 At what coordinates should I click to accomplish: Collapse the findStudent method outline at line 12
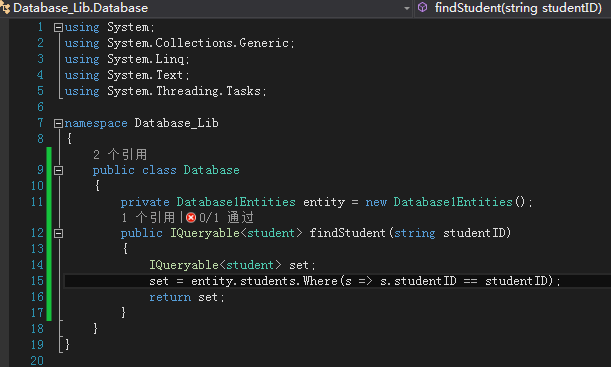click(58, 233)
